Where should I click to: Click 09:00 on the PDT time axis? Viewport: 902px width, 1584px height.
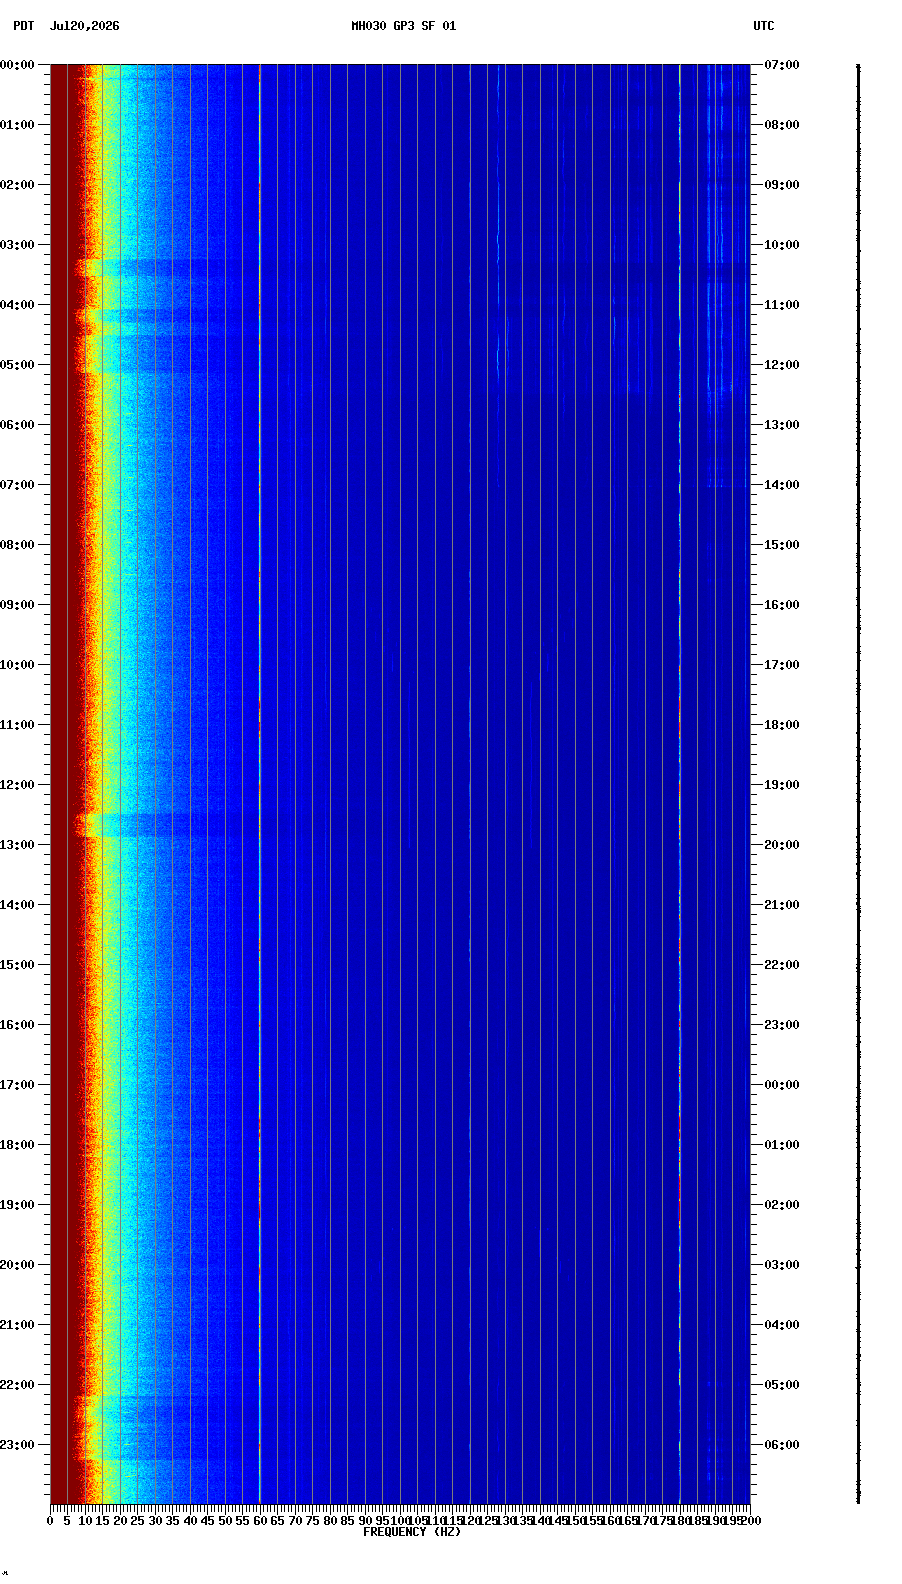pyautogui.click(x=17, y=605)
